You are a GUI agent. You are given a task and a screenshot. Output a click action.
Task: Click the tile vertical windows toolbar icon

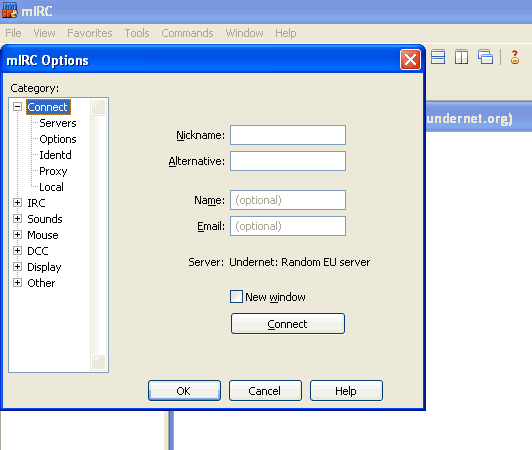pos(461,57)
